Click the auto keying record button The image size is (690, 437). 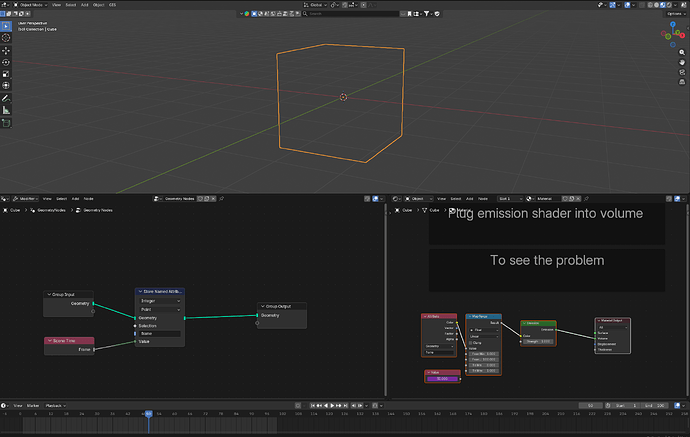(297, 405)
